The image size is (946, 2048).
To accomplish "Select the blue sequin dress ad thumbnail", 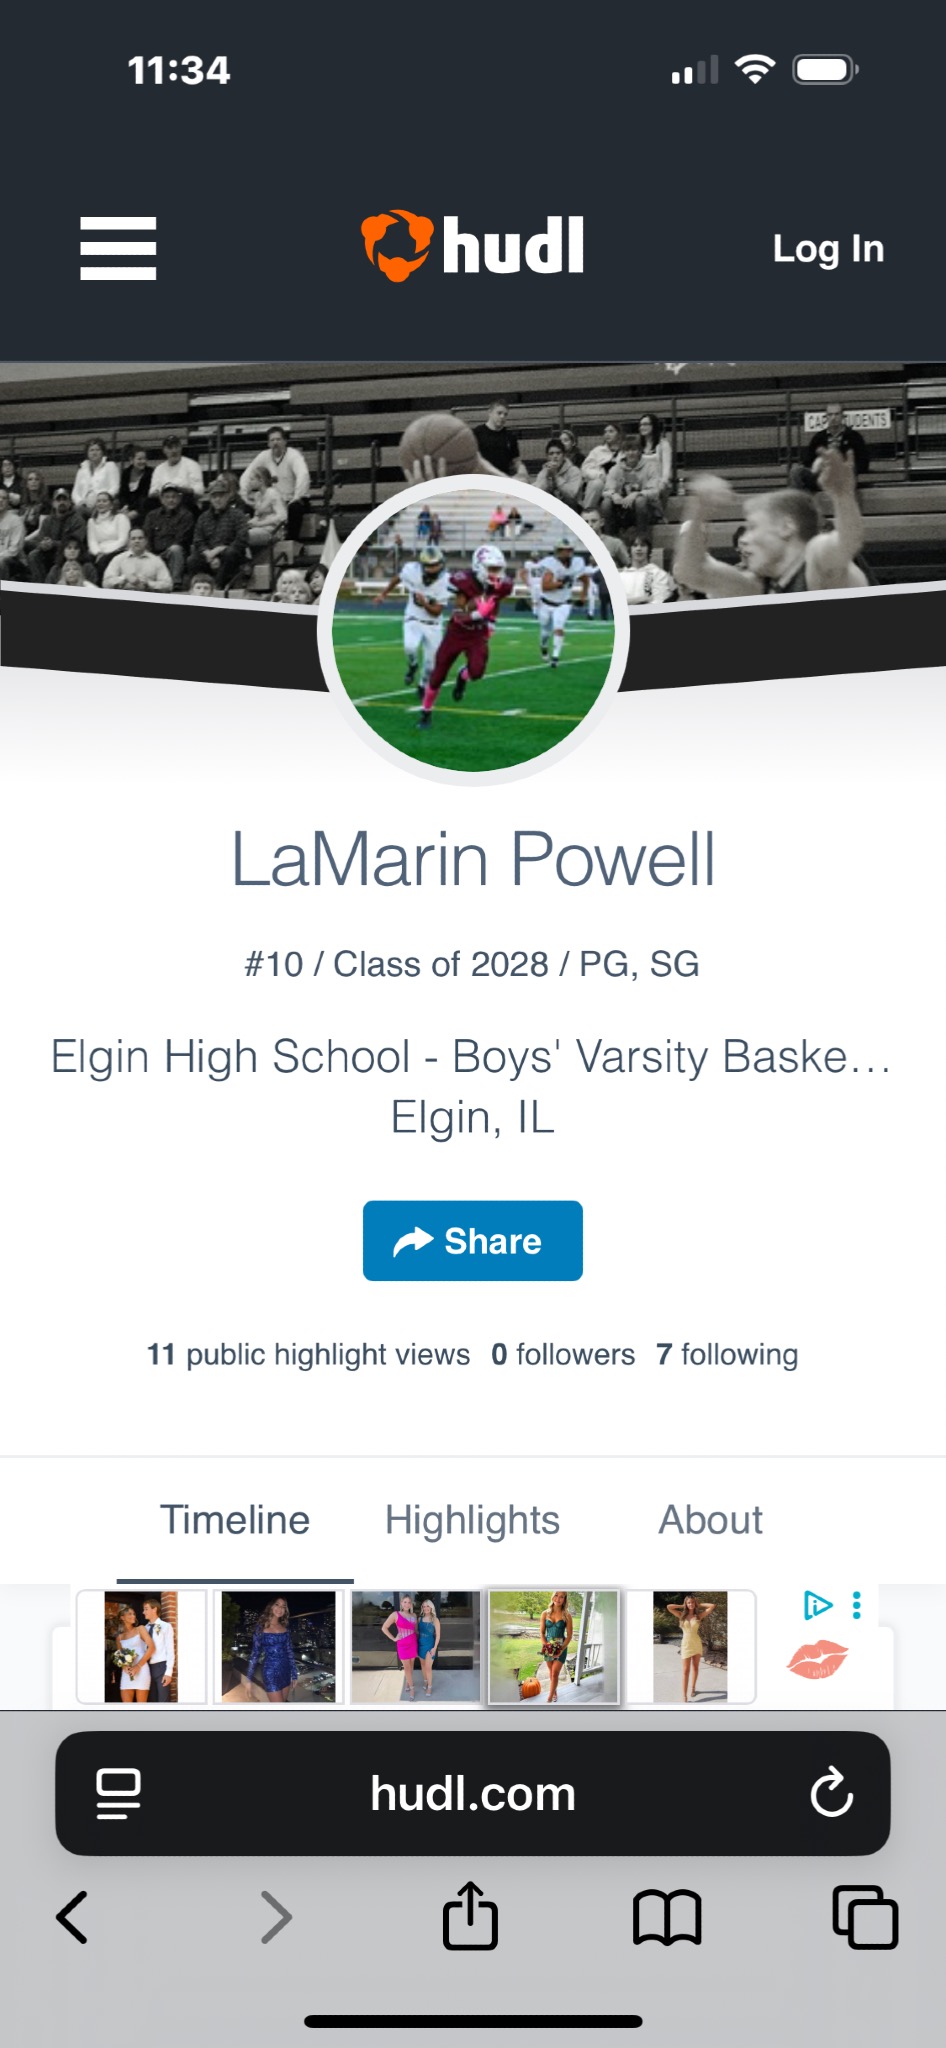I will (278, 1647).
